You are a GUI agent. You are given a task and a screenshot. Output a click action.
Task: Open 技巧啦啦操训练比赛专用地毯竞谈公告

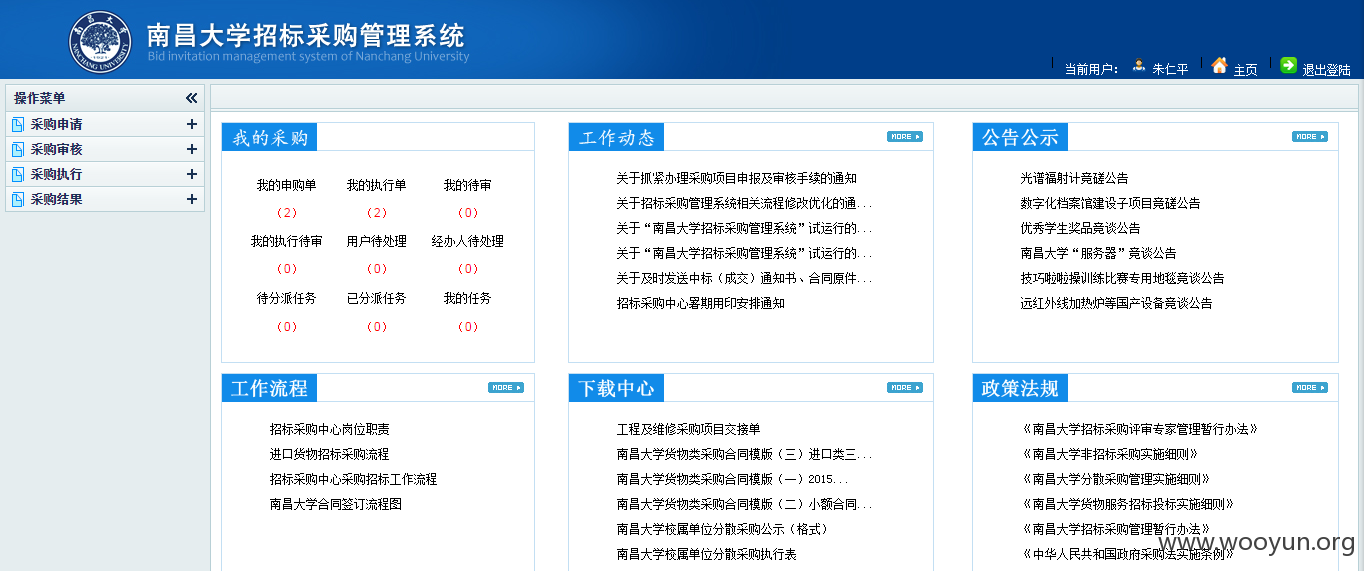(x=1122, y=278)
